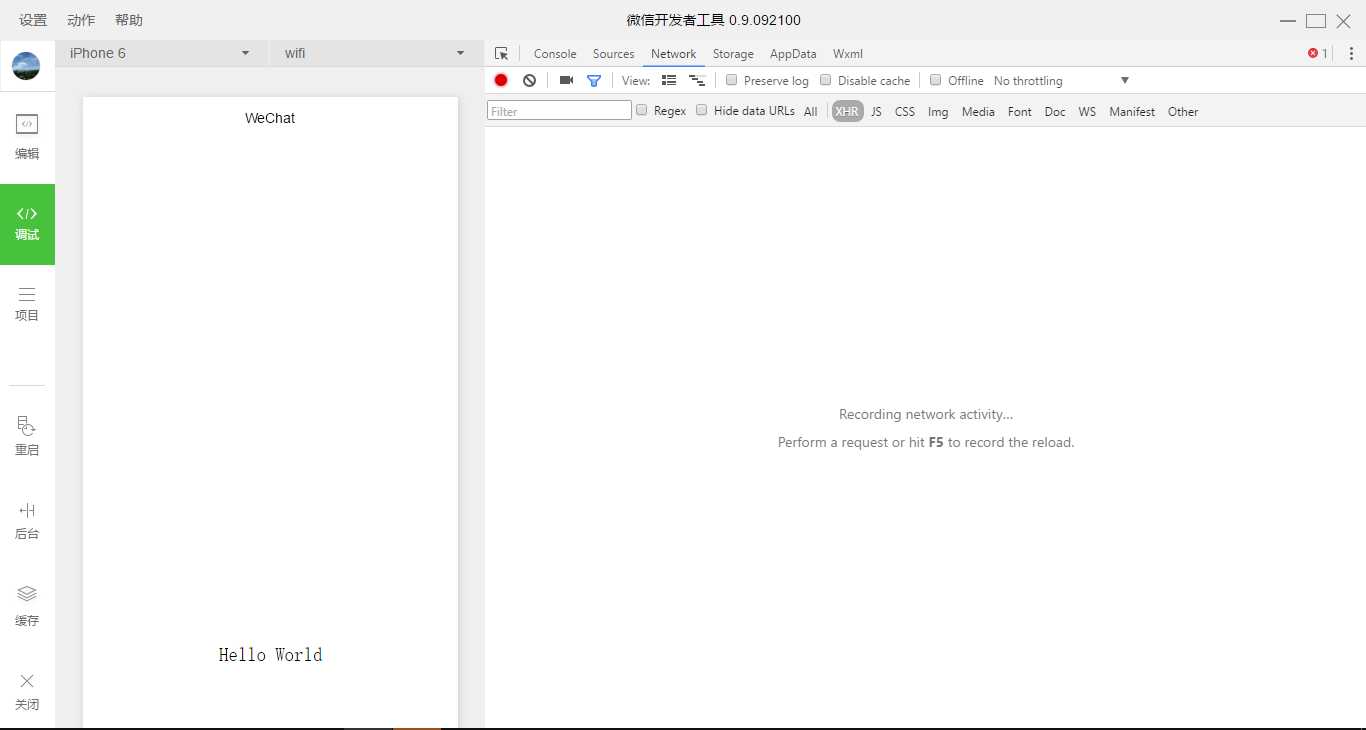Click the WeChat title in simulator
Image resolution: width=1366 pixels, height=730 pixels.
tap(270, 118)
